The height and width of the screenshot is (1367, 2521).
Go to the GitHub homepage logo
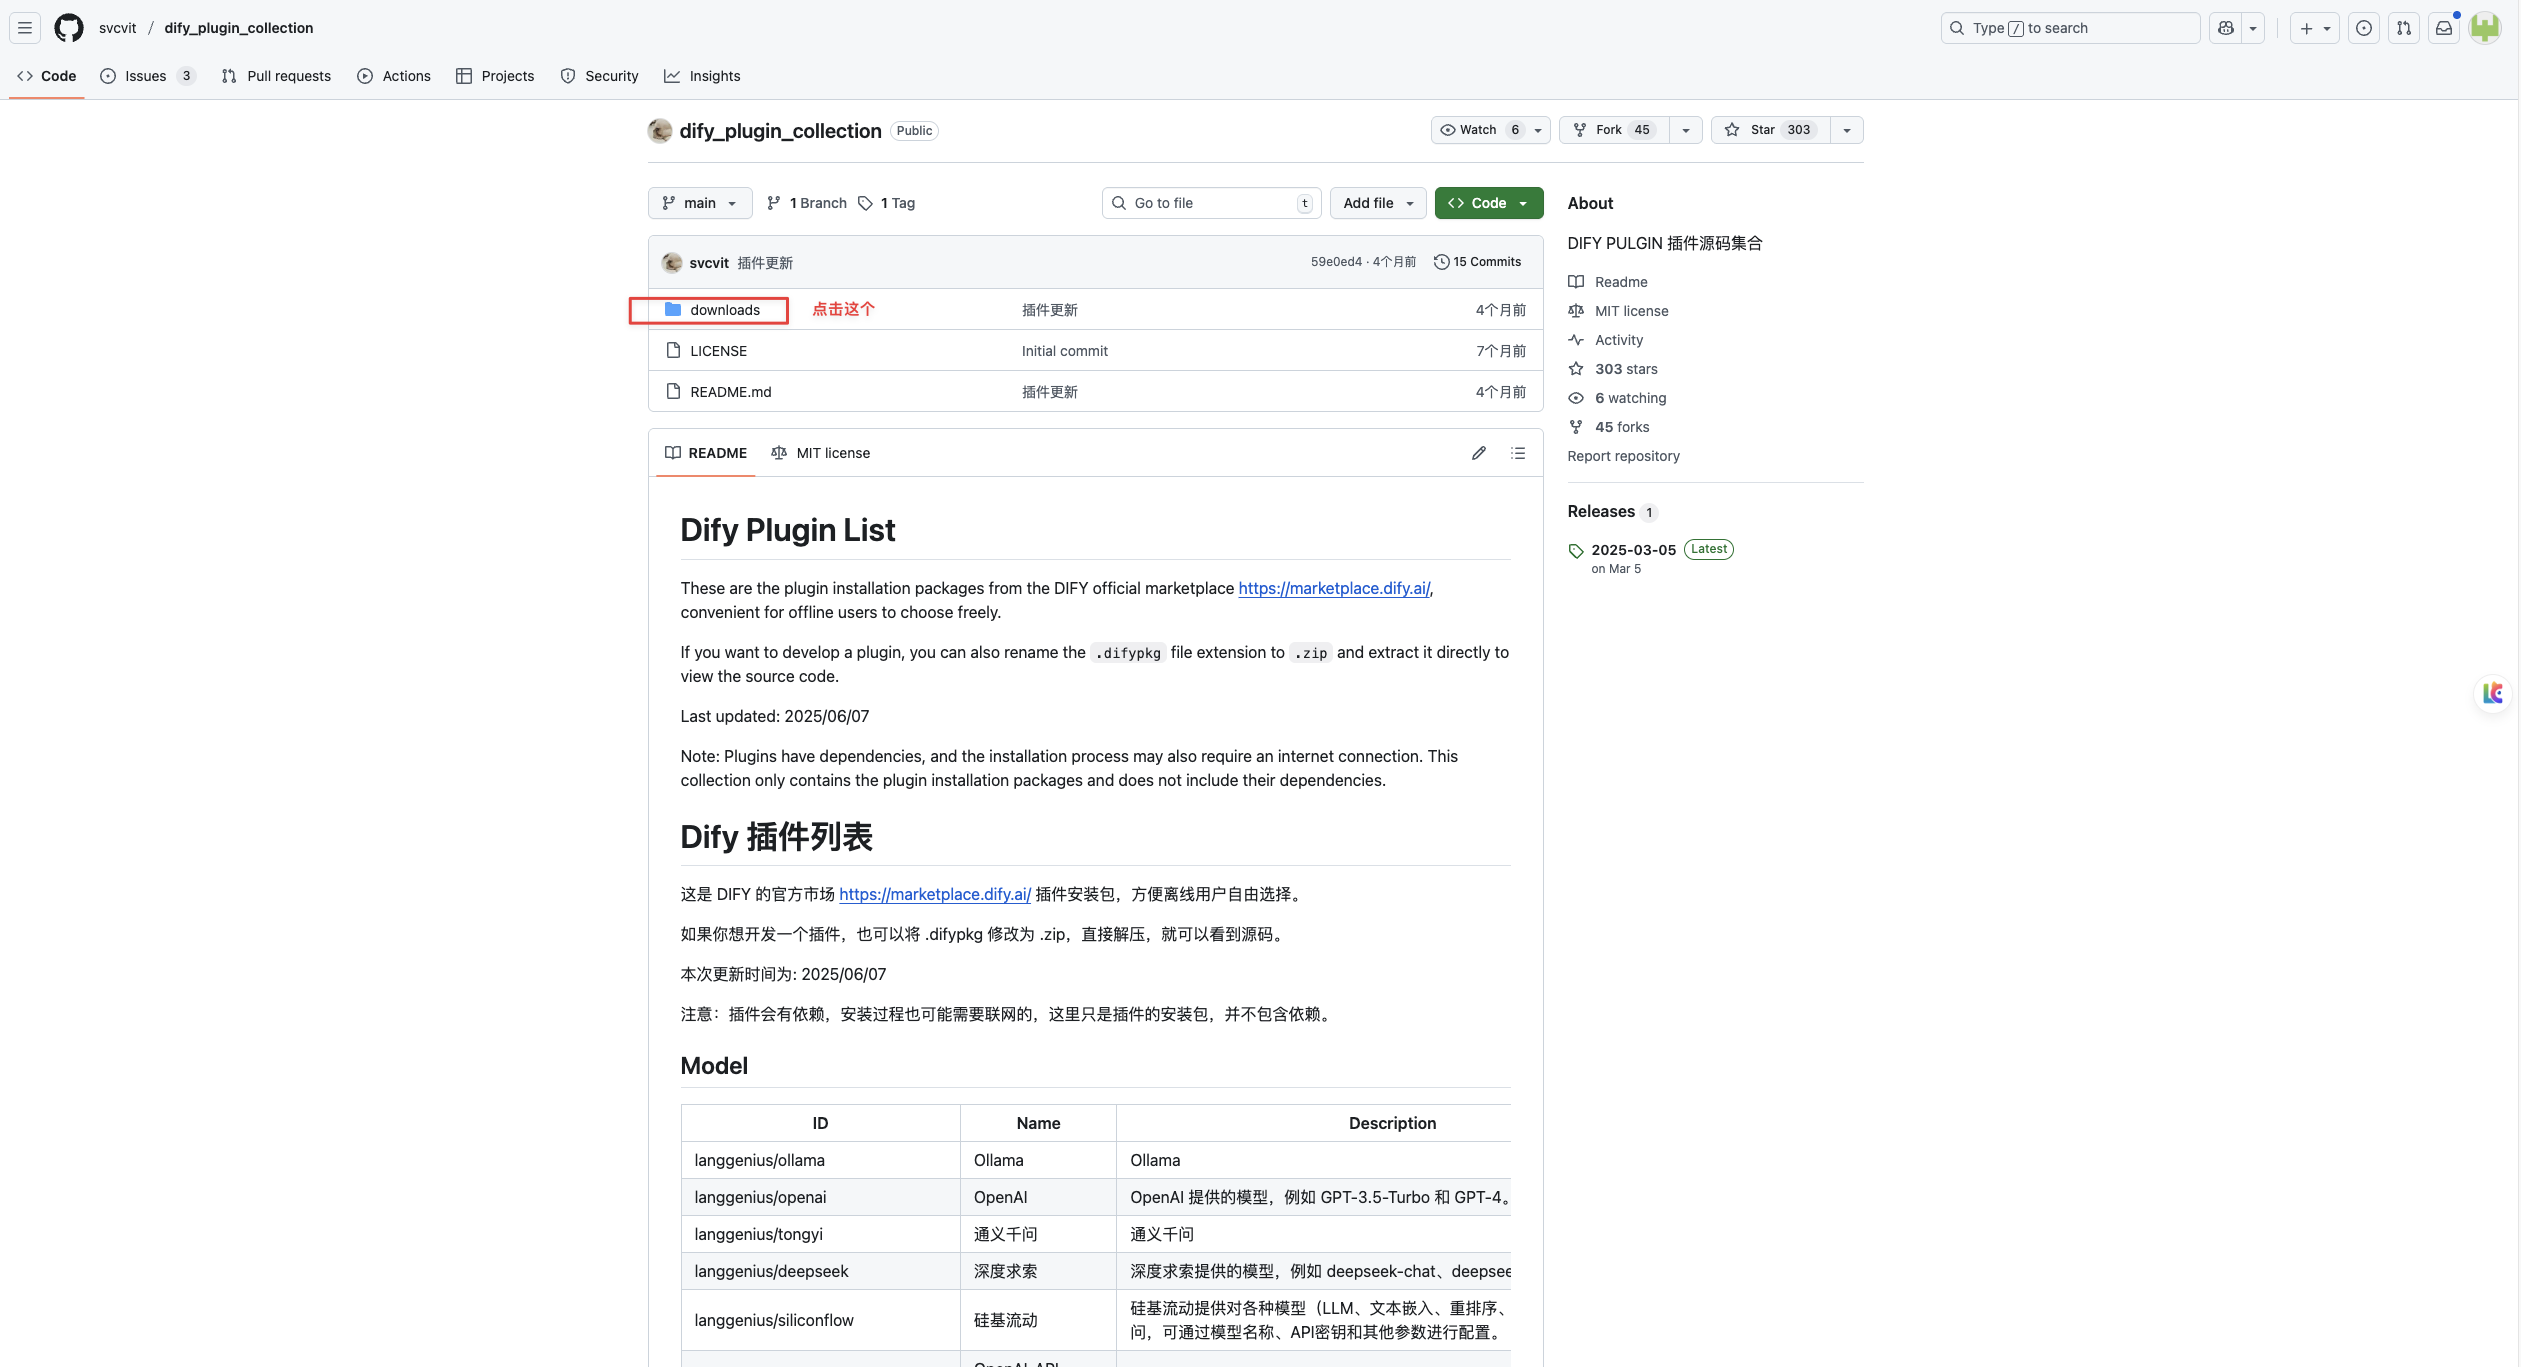[69, 28]
